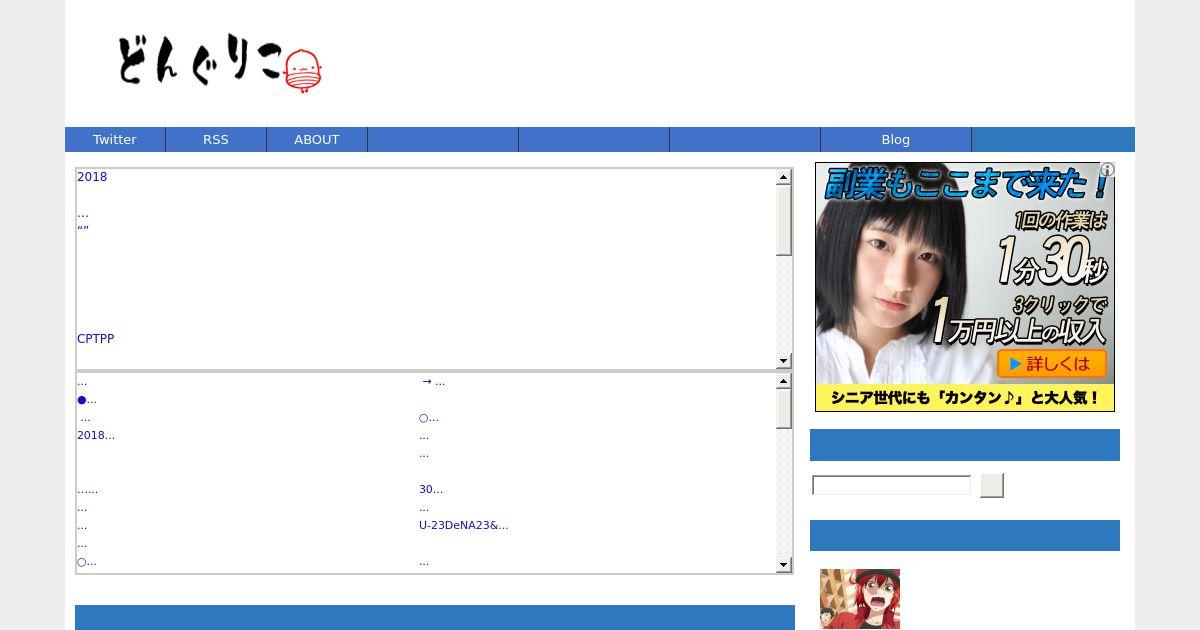
Task: Open the quotation marks link in upper list
Action: click(83, 230)
